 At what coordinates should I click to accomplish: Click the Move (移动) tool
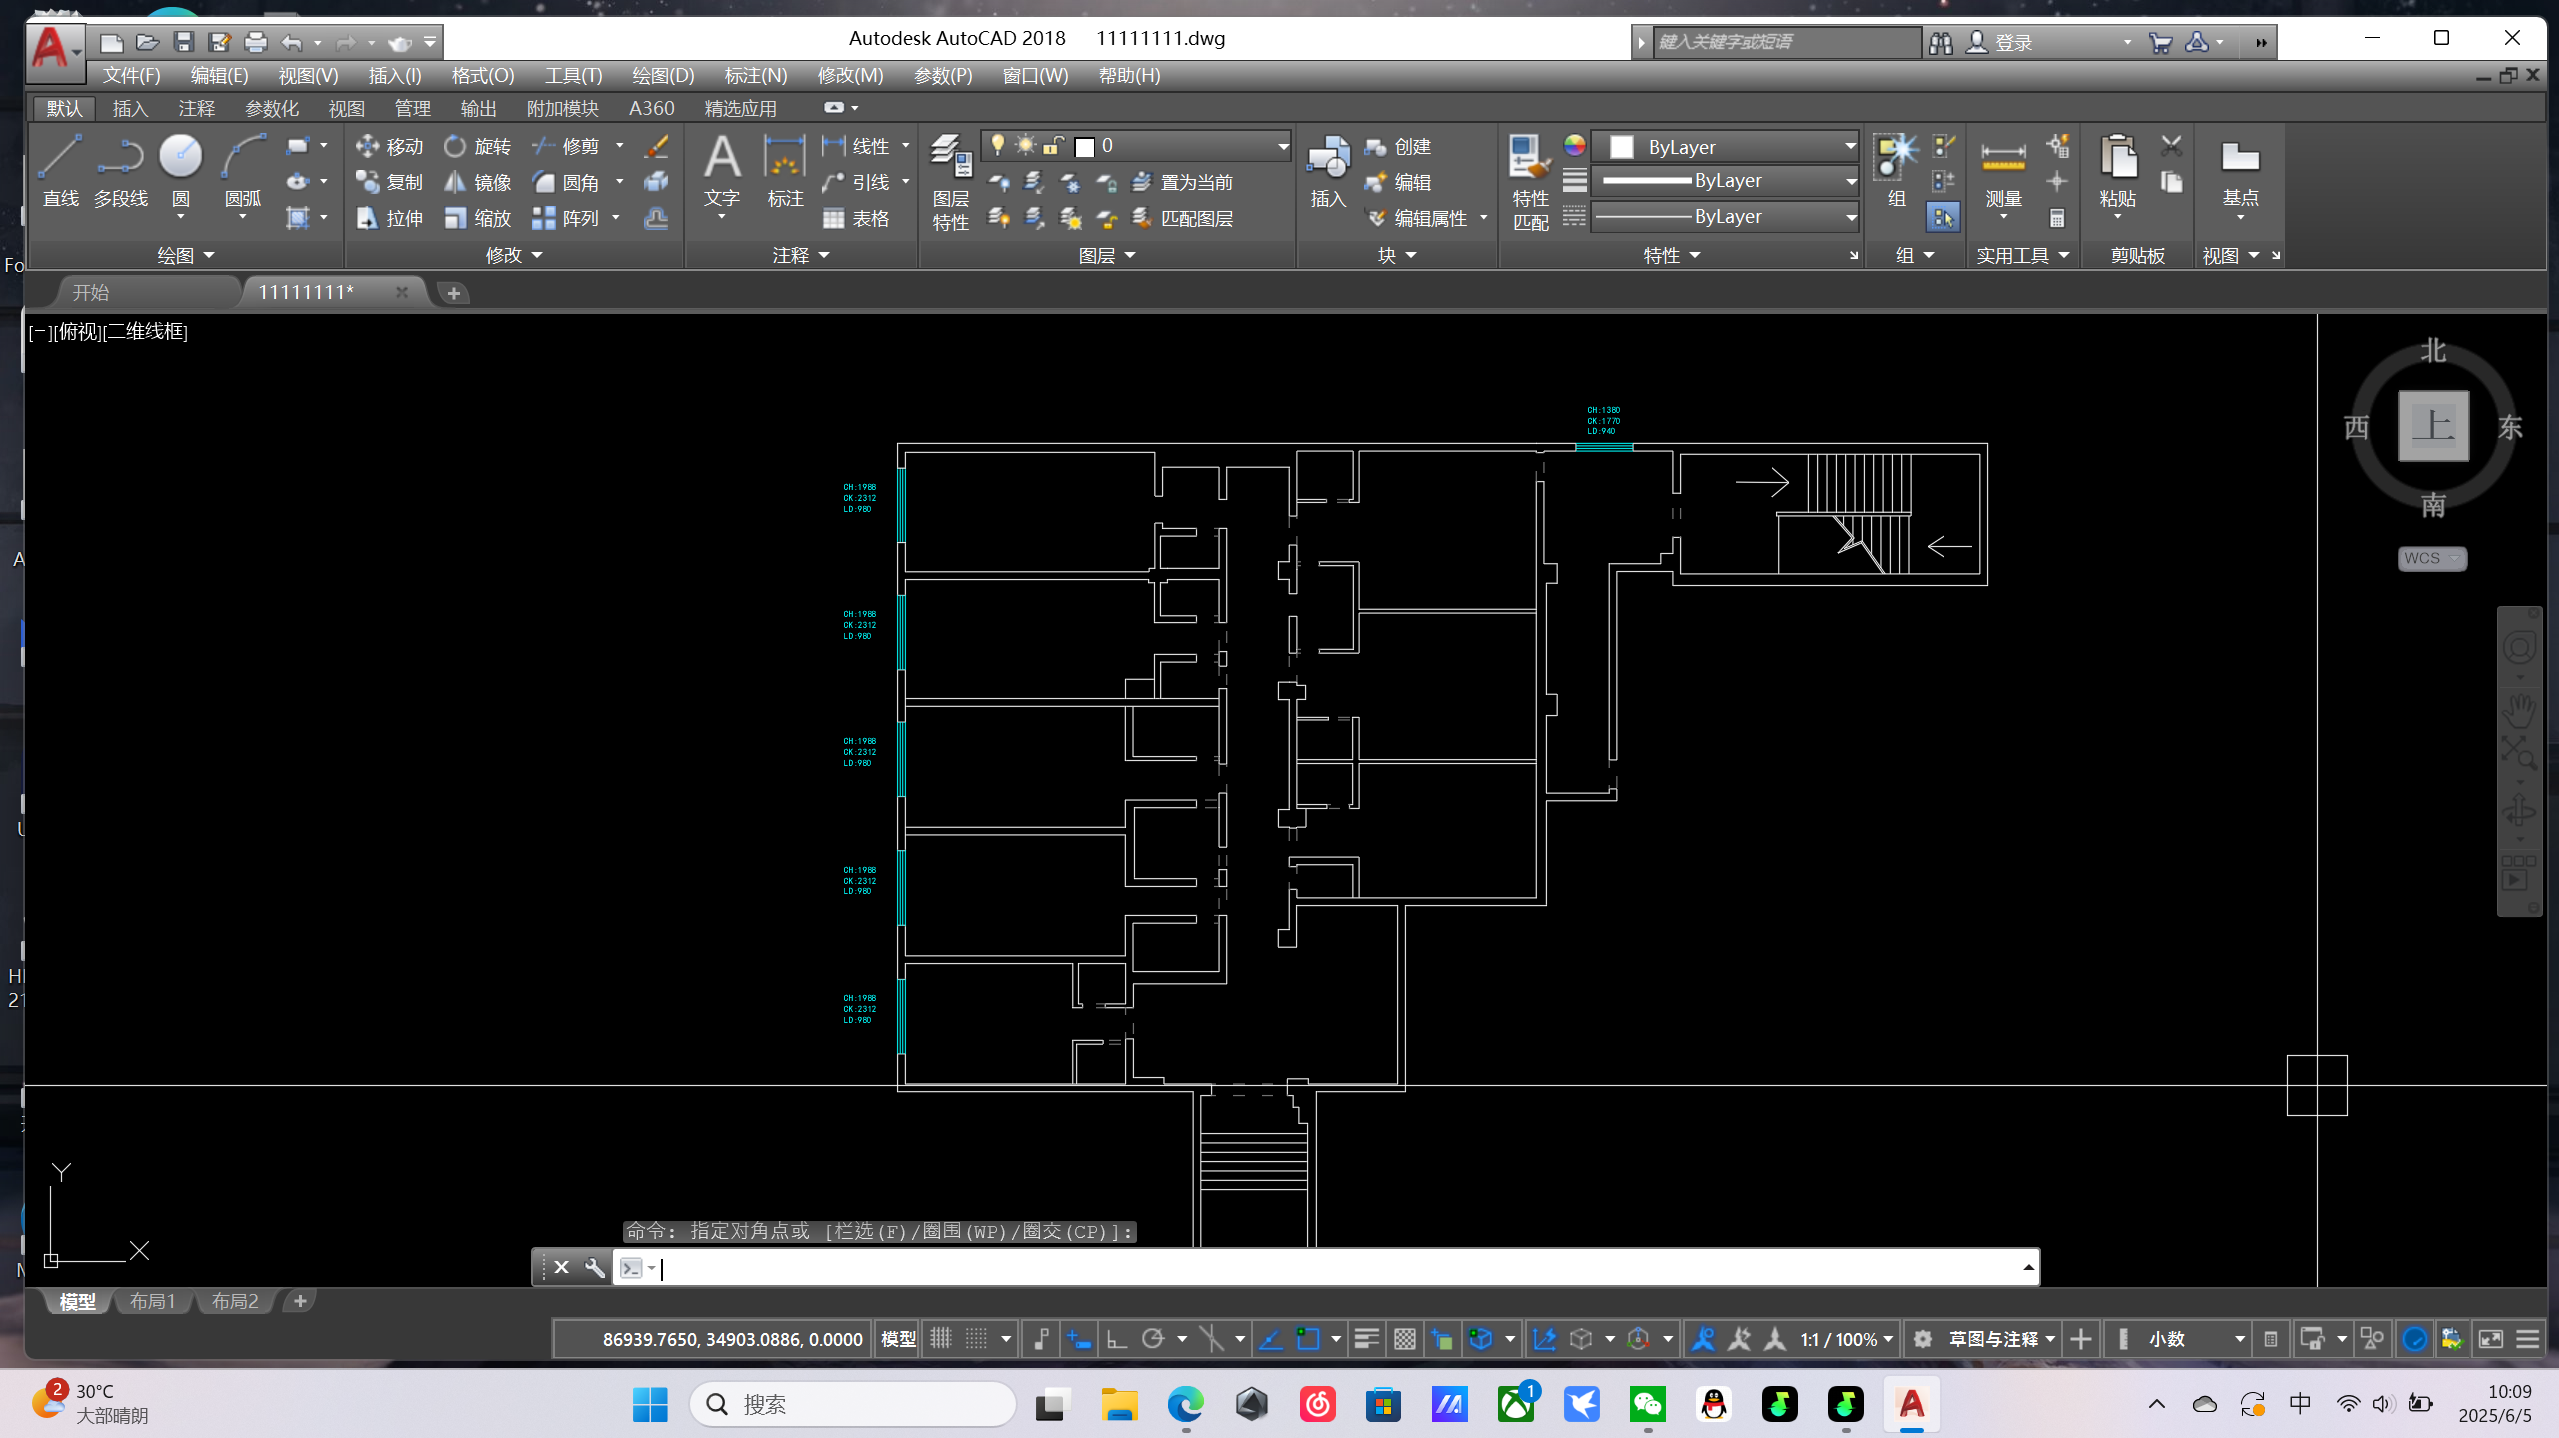[390, 147]
